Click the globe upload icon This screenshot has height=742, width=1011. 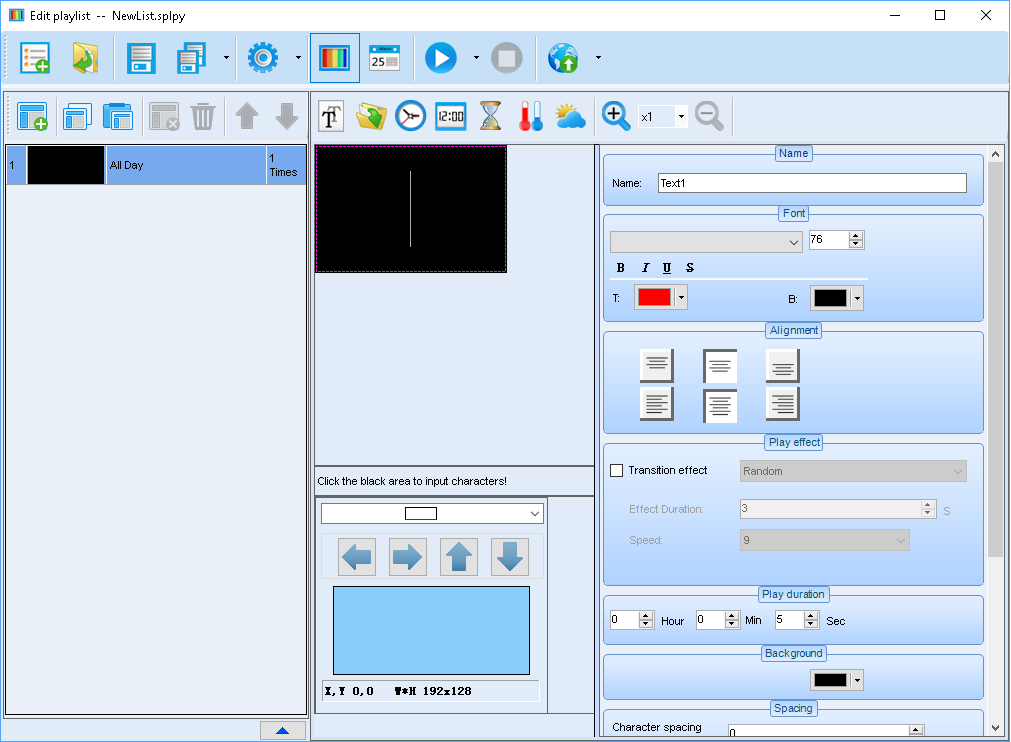564,58
